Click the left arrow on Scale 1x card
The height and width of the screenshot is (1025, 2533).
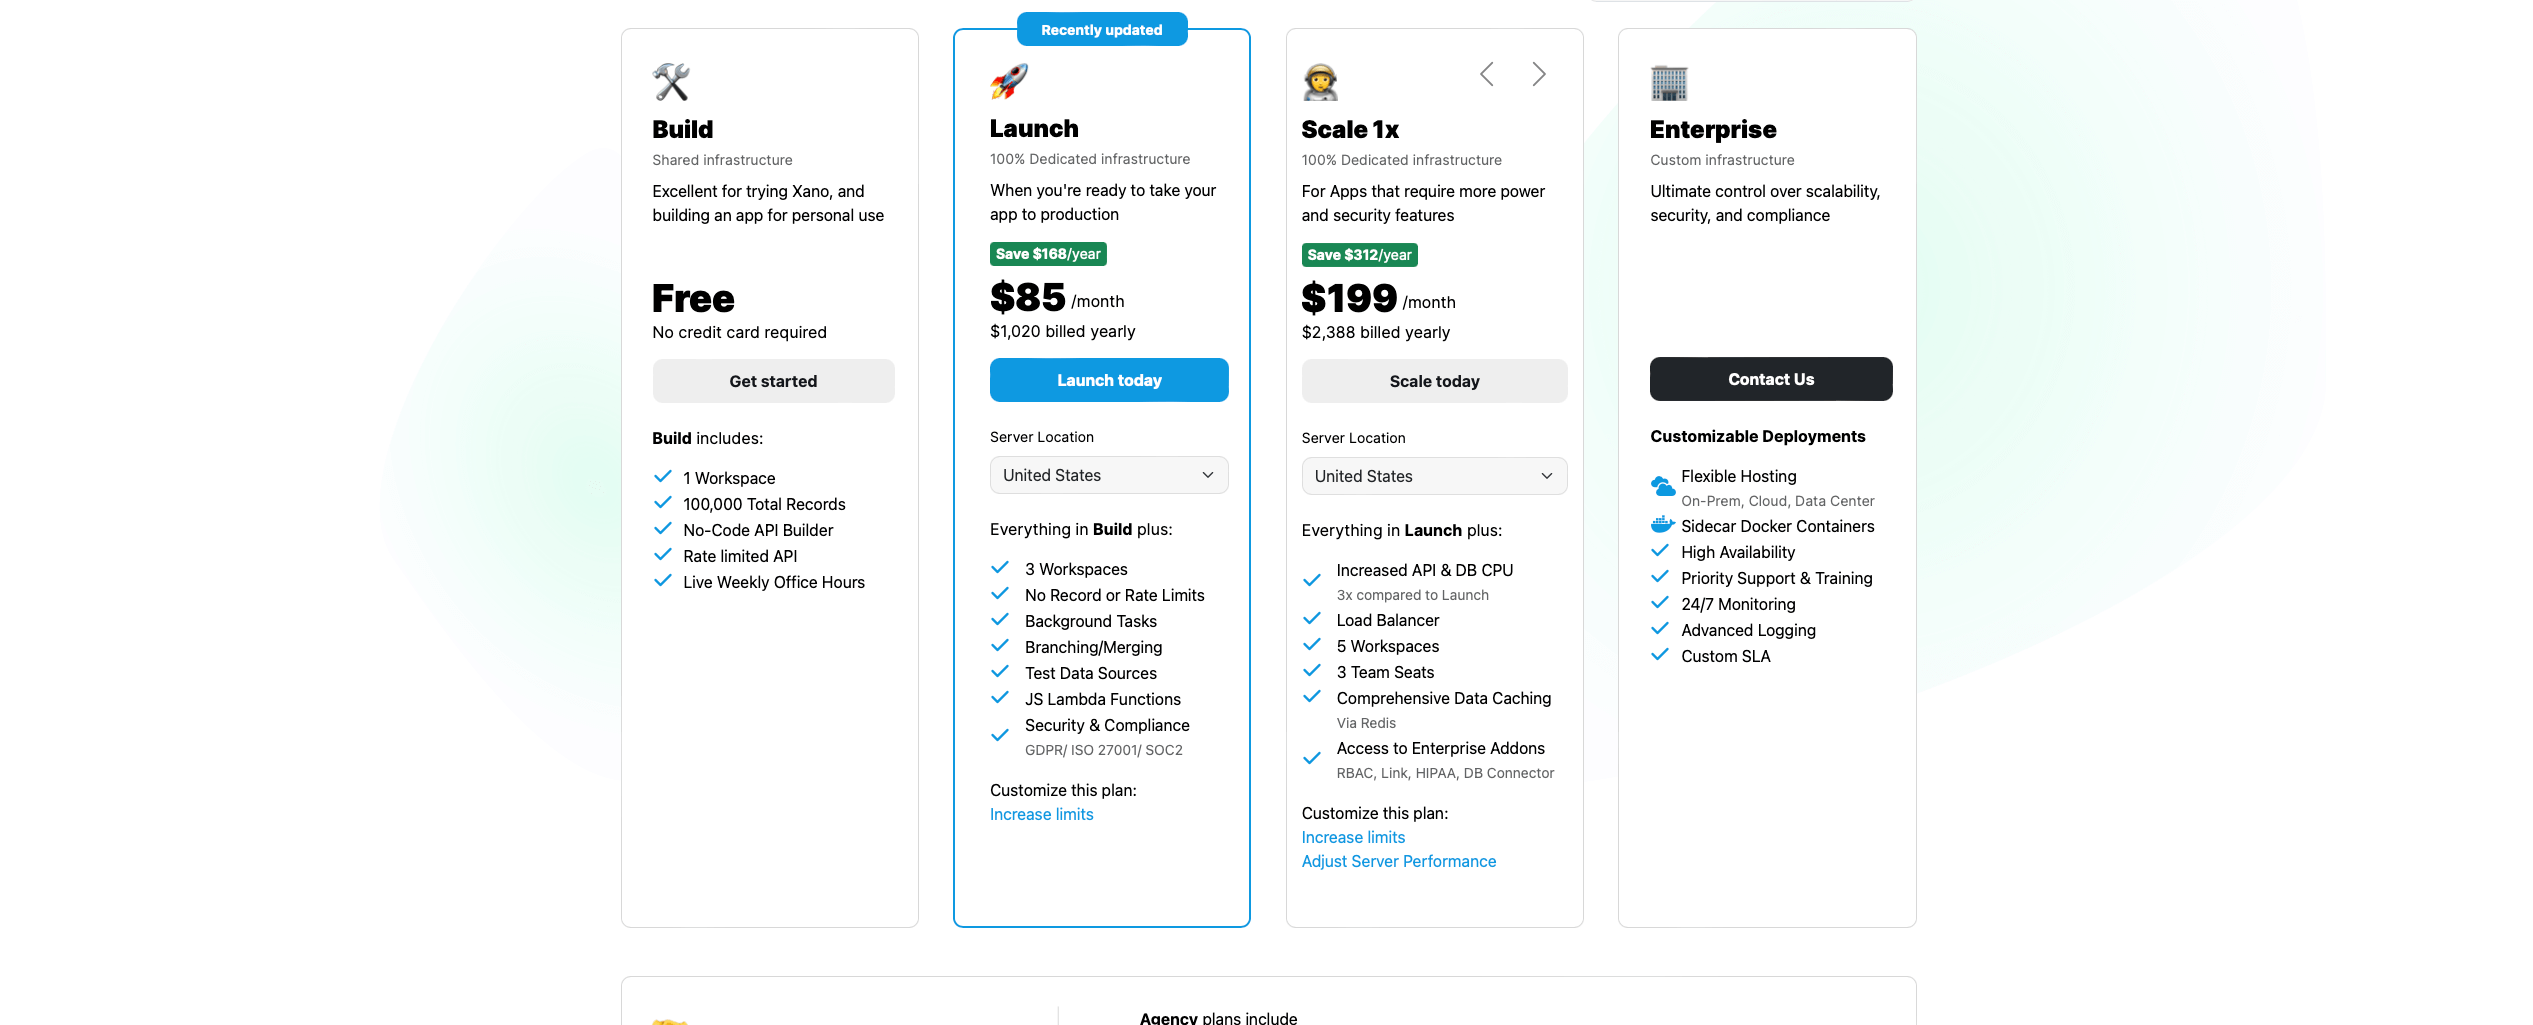(x=1486, y=73)
